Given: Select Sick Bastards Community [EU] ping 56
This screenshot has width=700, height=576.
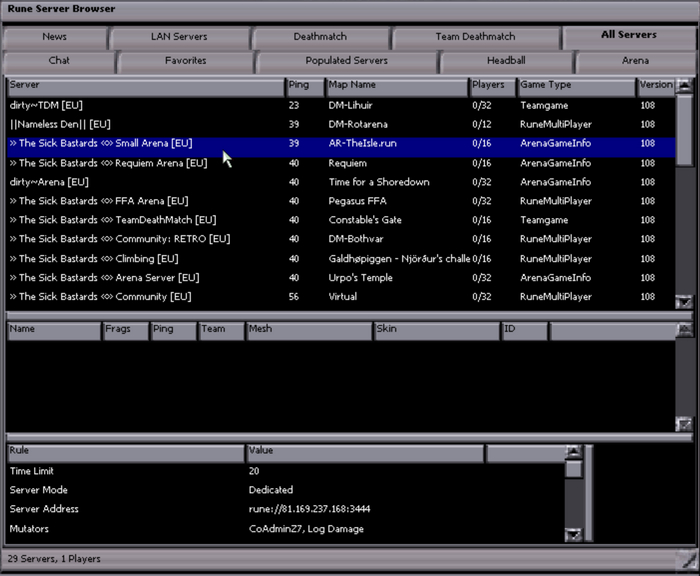Looking at the screenshot, I should pos(341,297).
